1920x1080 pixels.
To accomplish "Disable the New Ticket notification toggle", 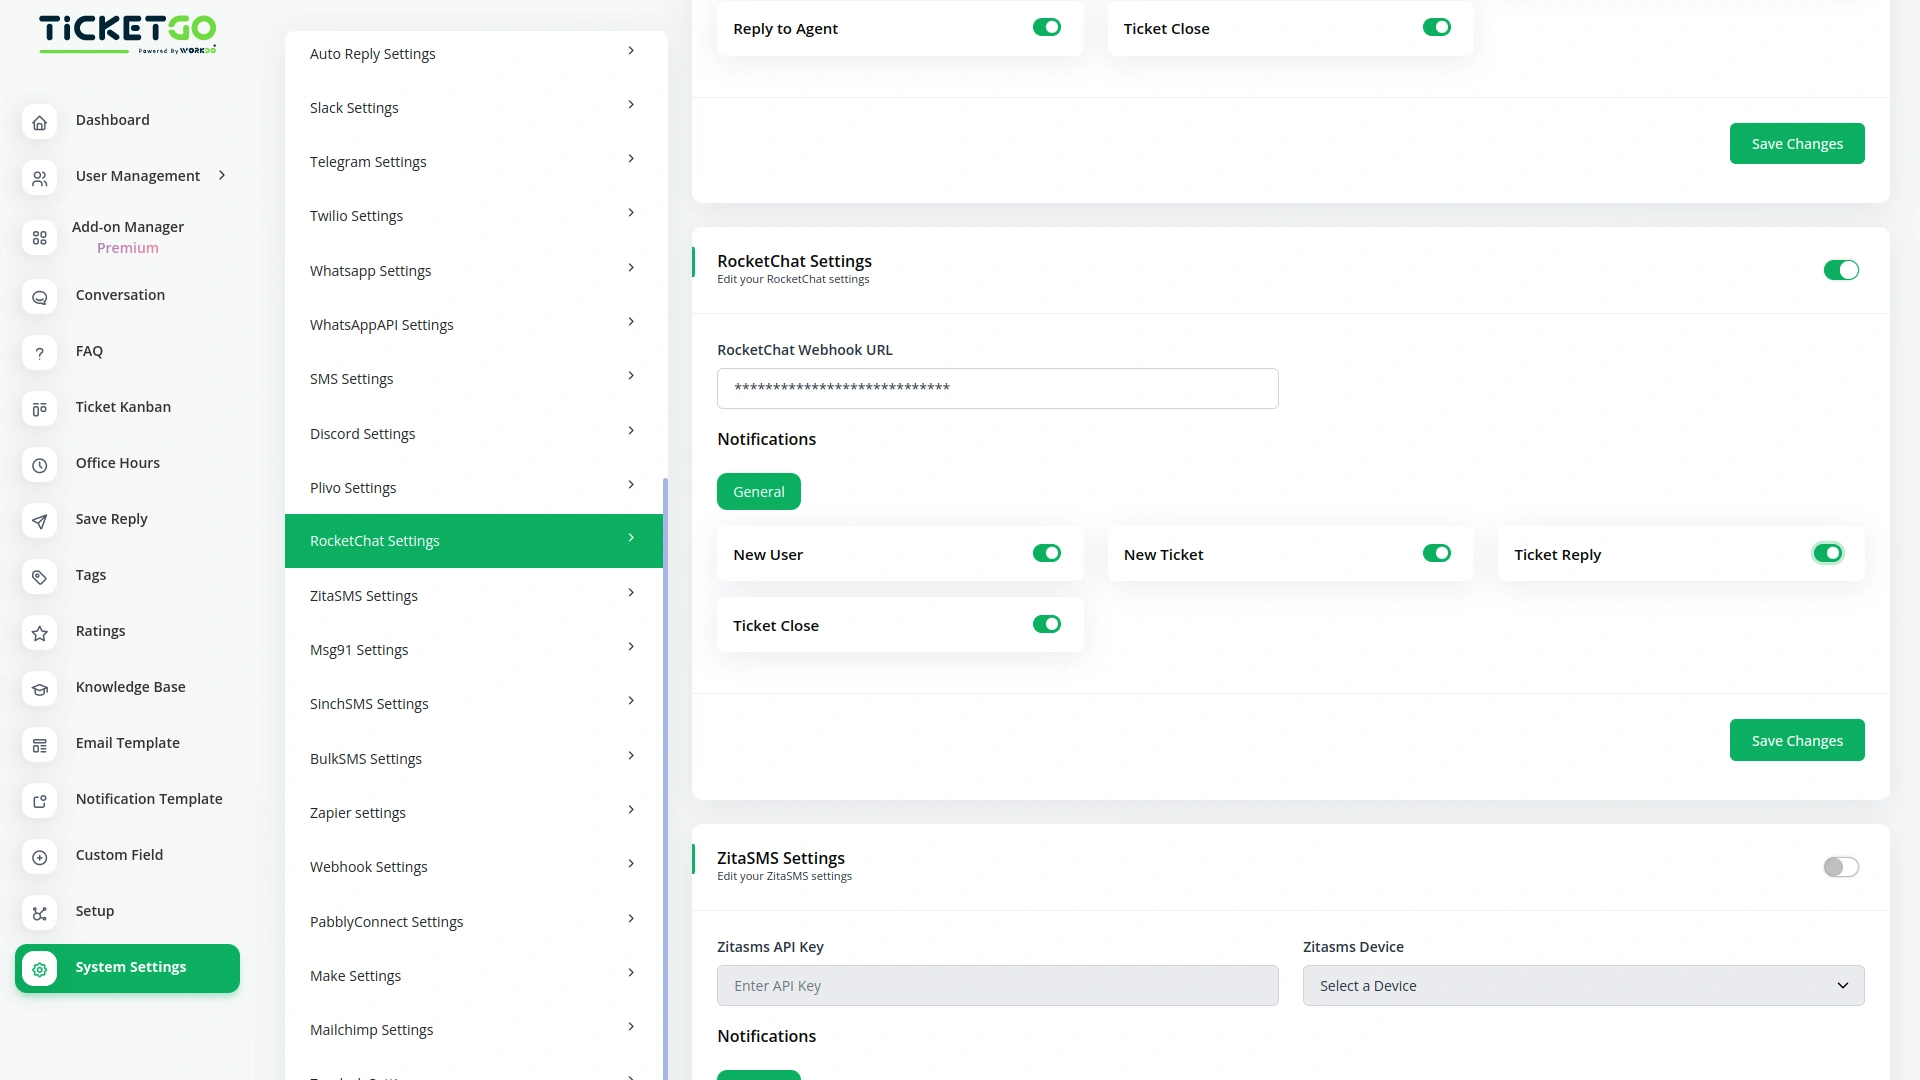I will coord(1436,552).
